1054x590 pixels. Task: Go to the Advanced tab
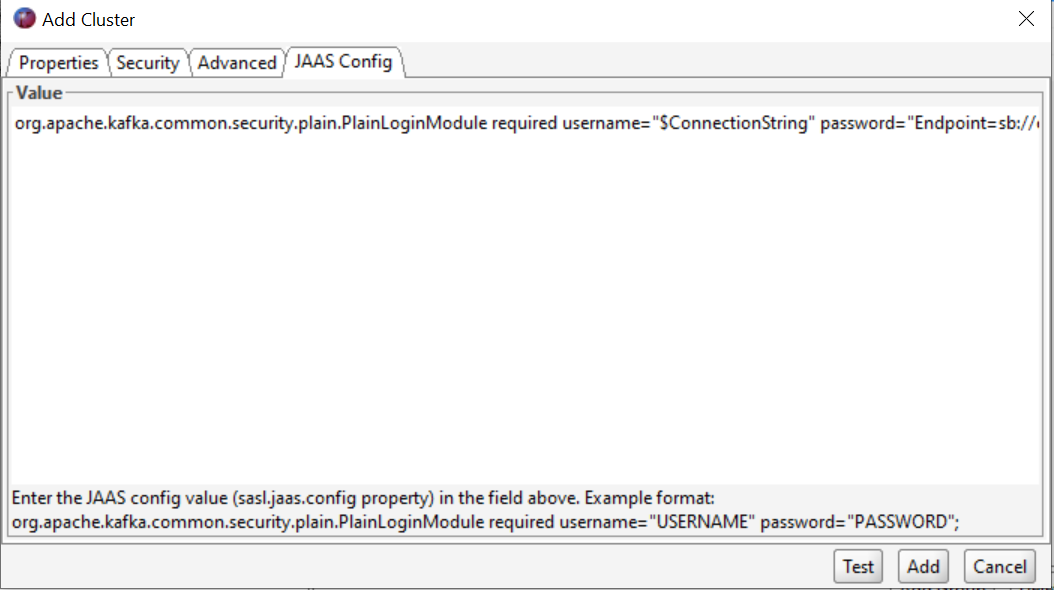[236, 63]
